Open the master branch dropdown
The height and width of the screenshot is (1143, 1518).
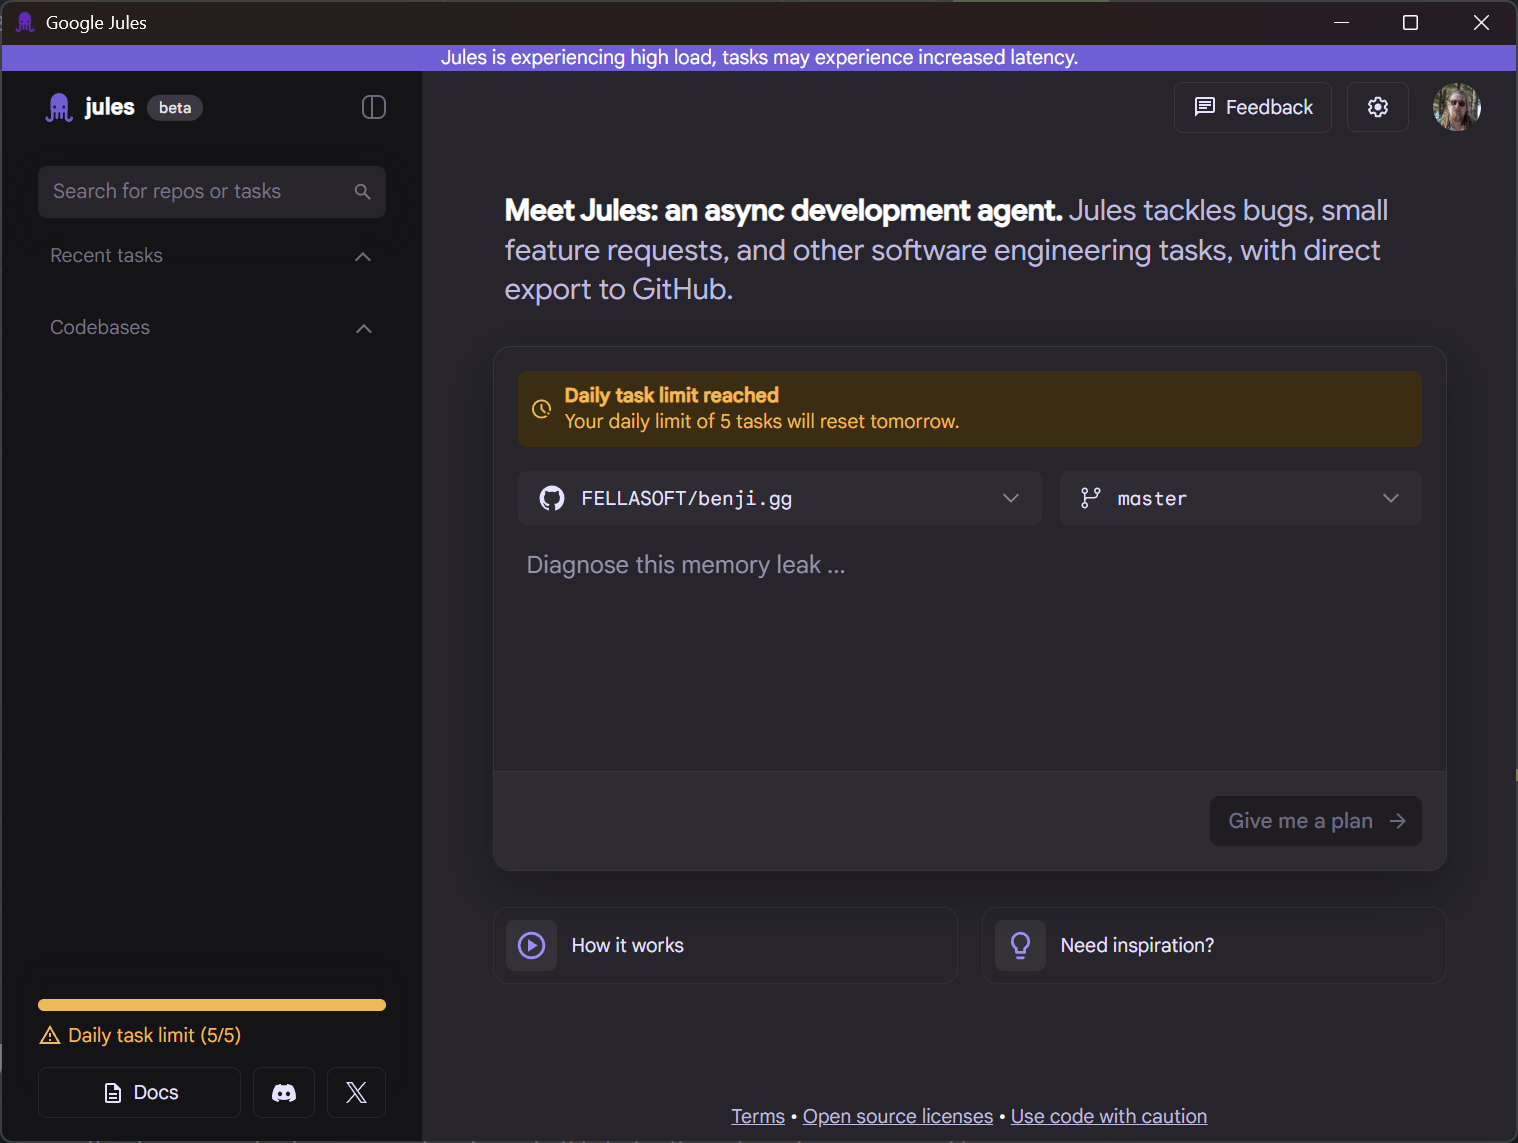(x=1241, y=498)
